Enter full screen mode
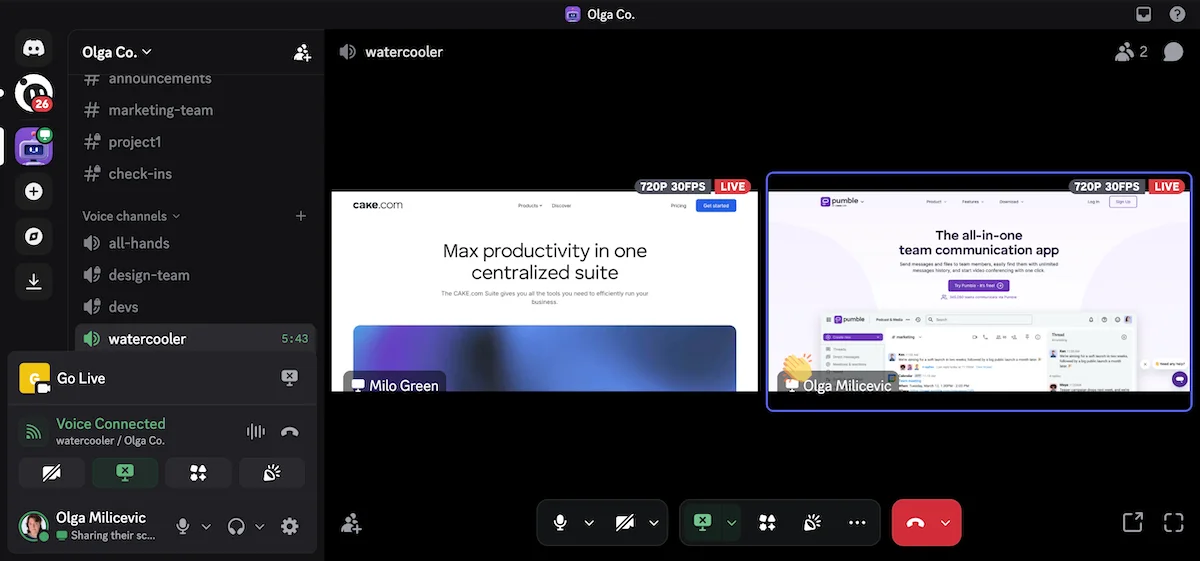 pyautogui.click(x=1173, y=522)
